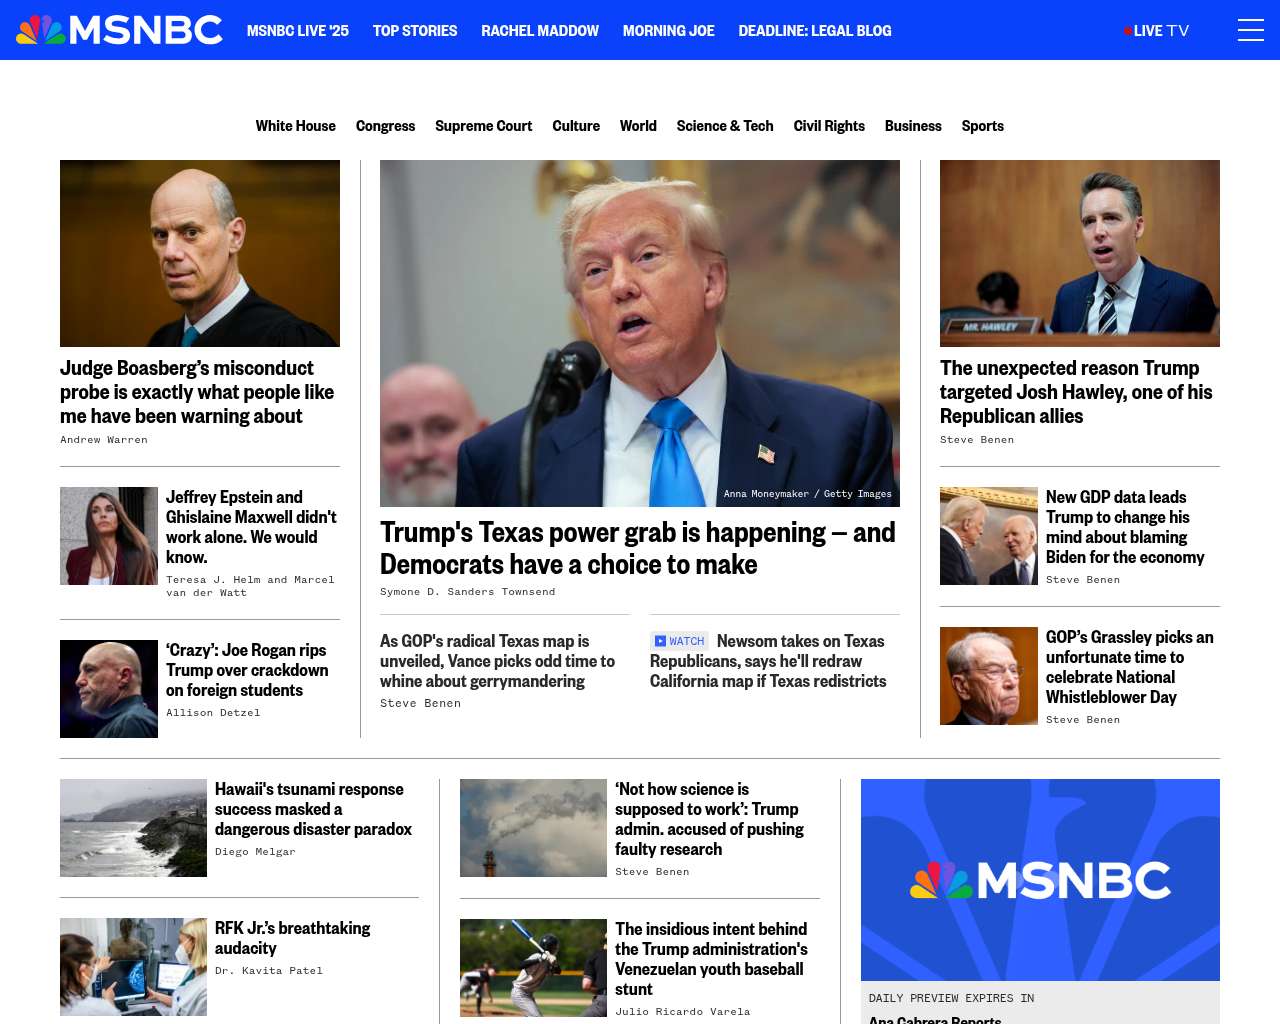Image resolution: width=1280 pixels, height=1024 pixels.
Task: Click MSNBC live video preview player
Action: tap(1040, 880)
